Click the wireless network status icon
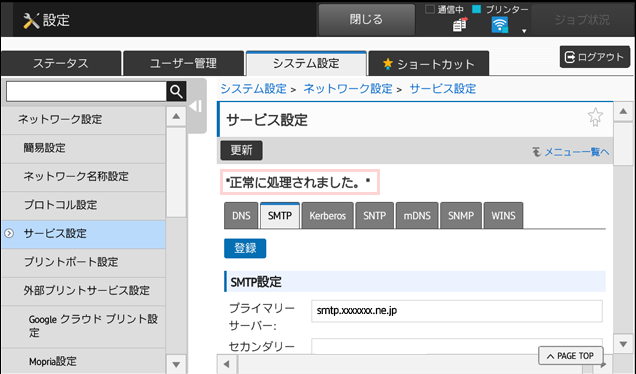This screenshot has width=636, height=374. pyautogui.click(x=500, y=26)
